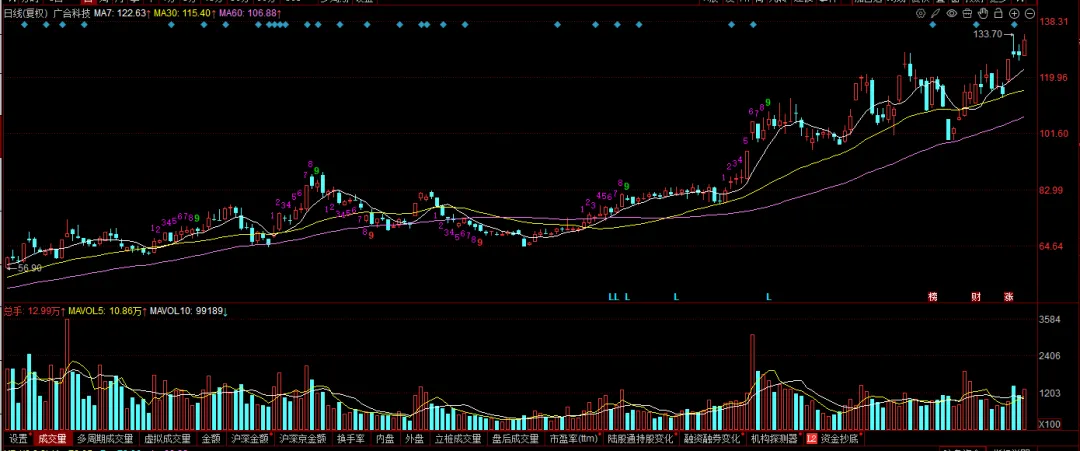Click the red 财 marker on chart
Image resolution: width=1080 pixels, height=451 pixels.
(x=976, y=297)
